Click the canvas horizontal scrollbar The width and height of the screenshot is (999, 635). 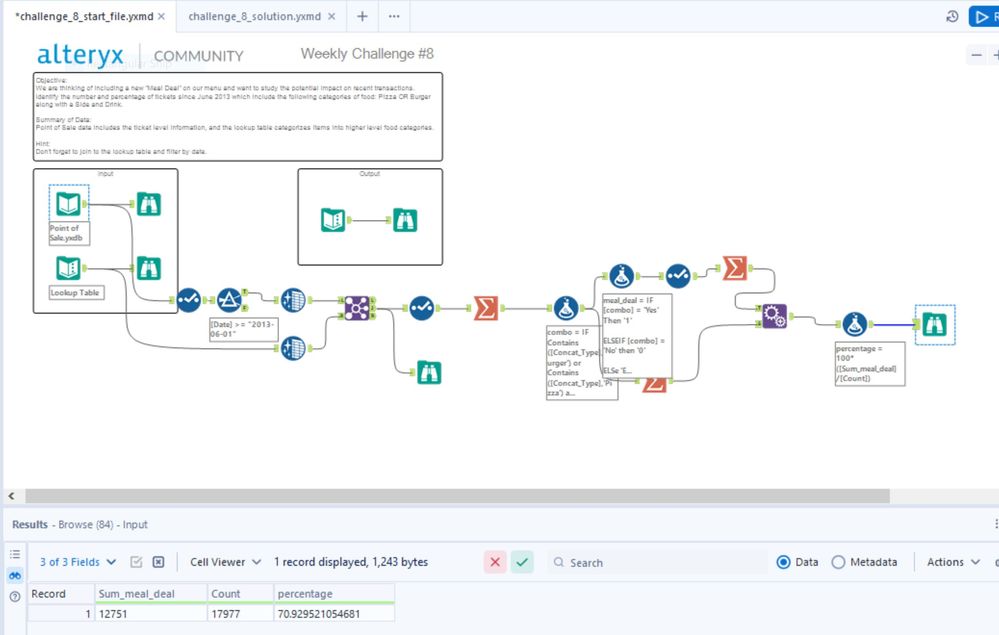click(x=457, y=496)
